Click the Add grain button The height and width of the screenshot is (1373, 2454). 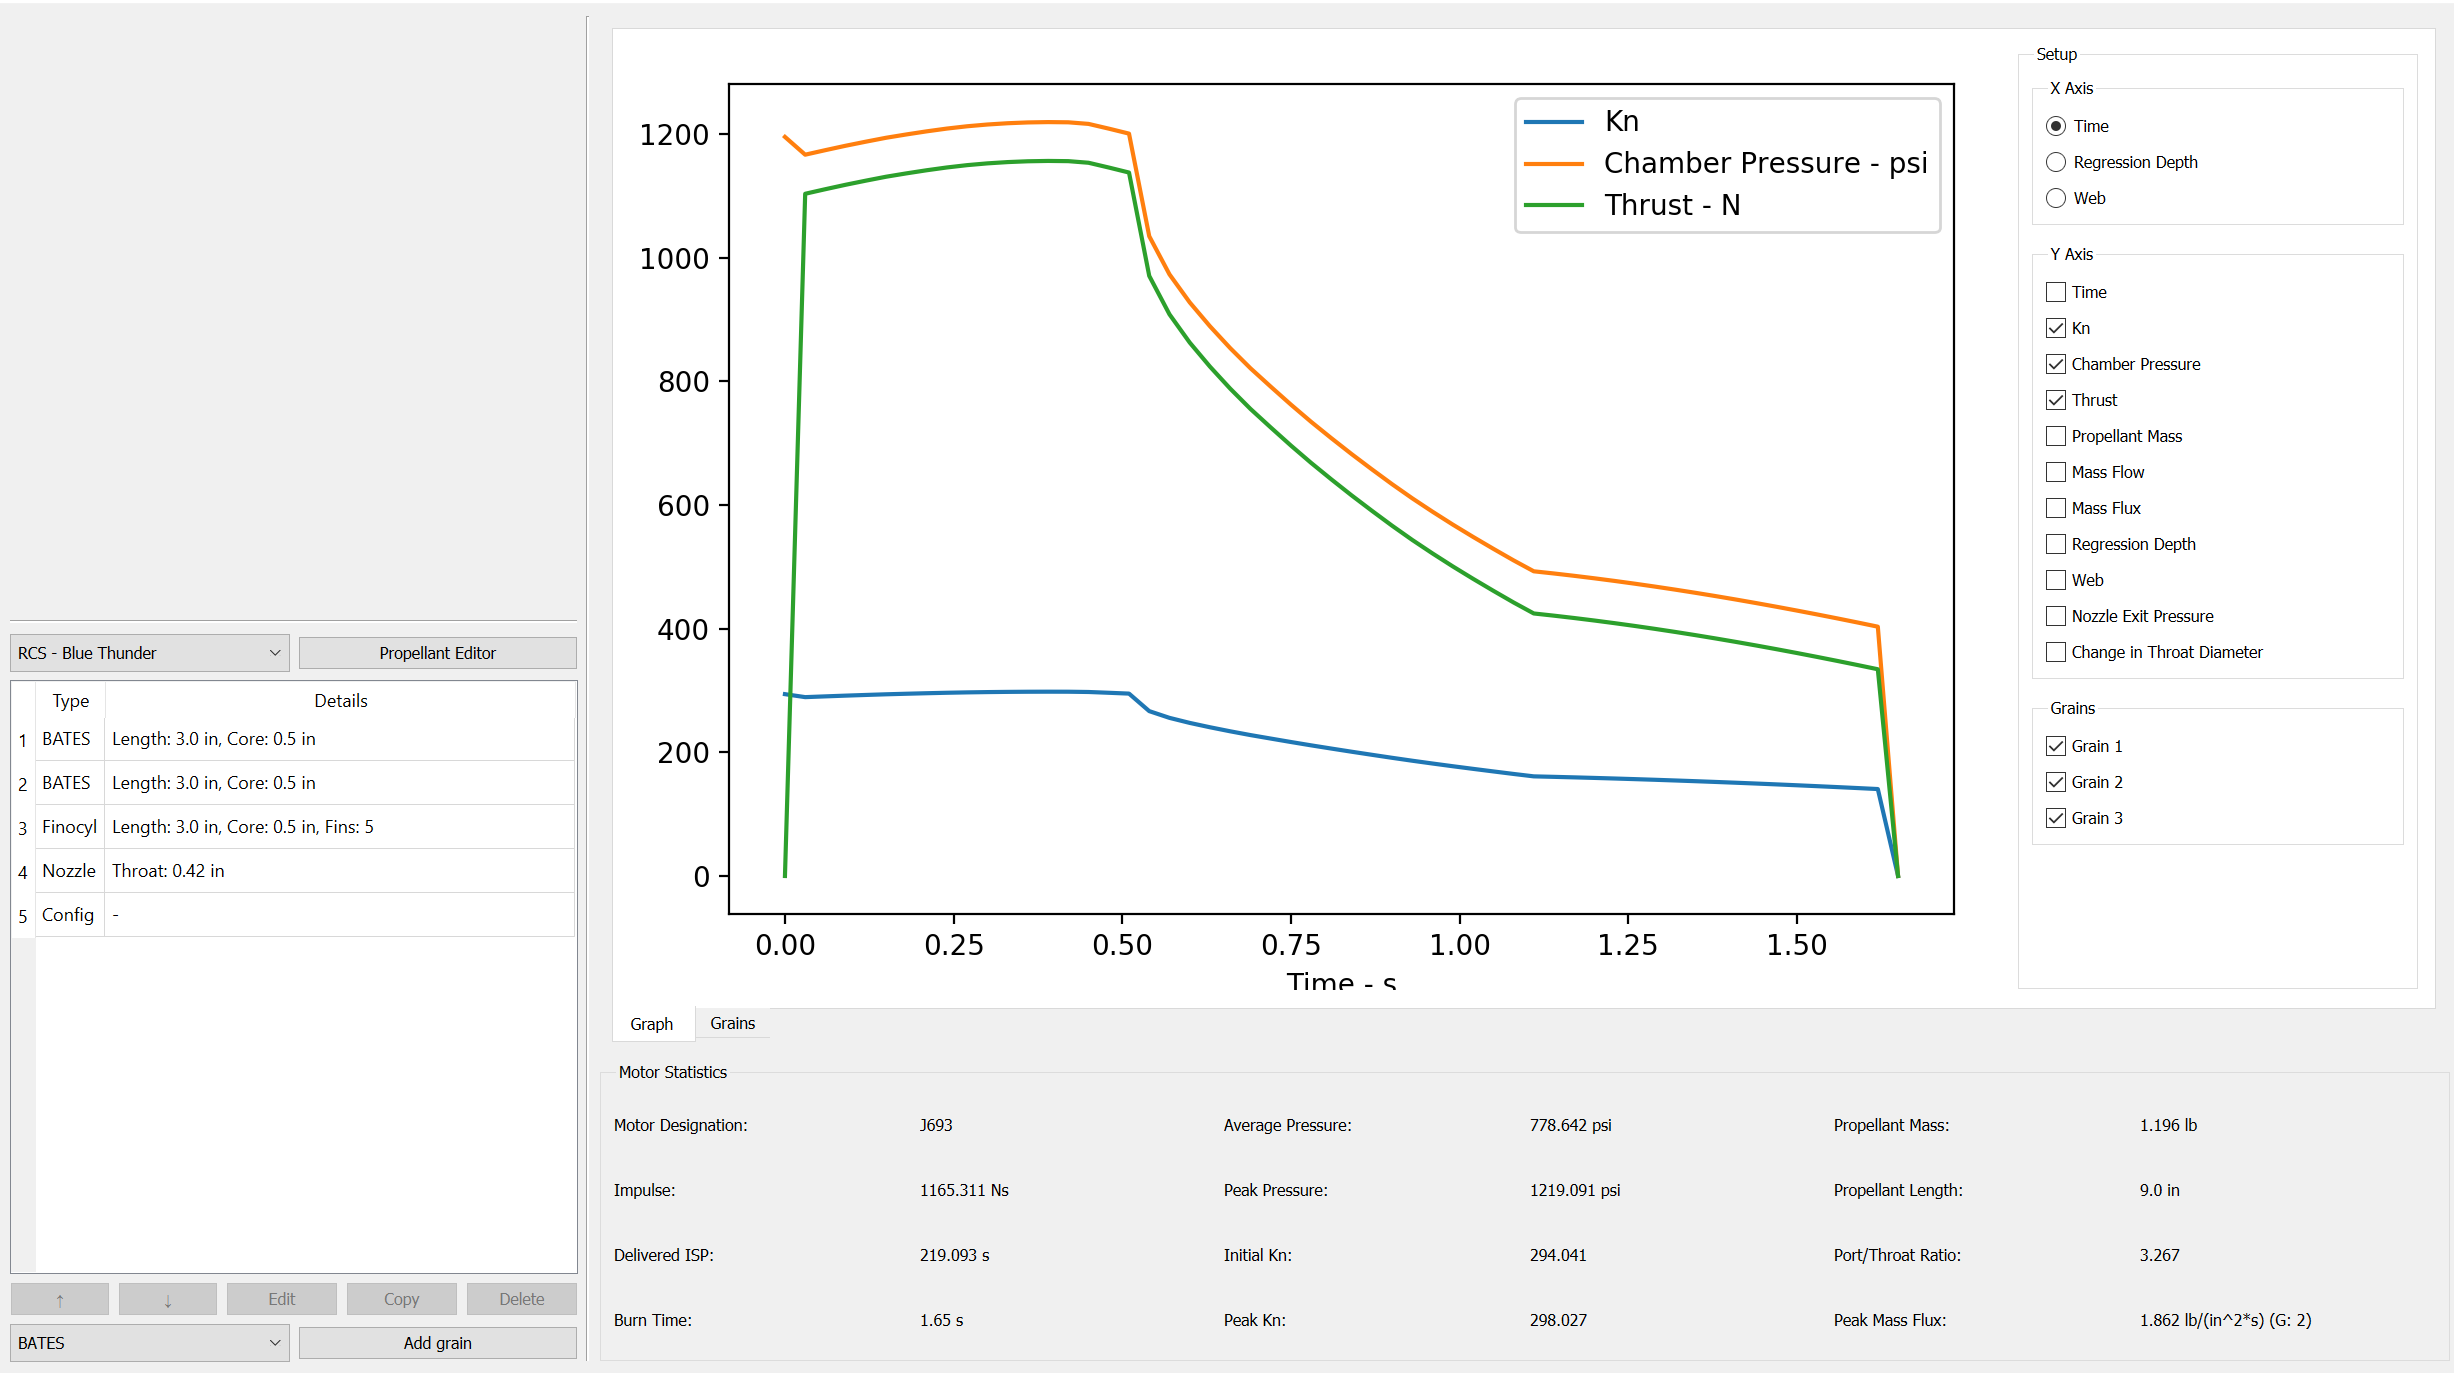437,1343
